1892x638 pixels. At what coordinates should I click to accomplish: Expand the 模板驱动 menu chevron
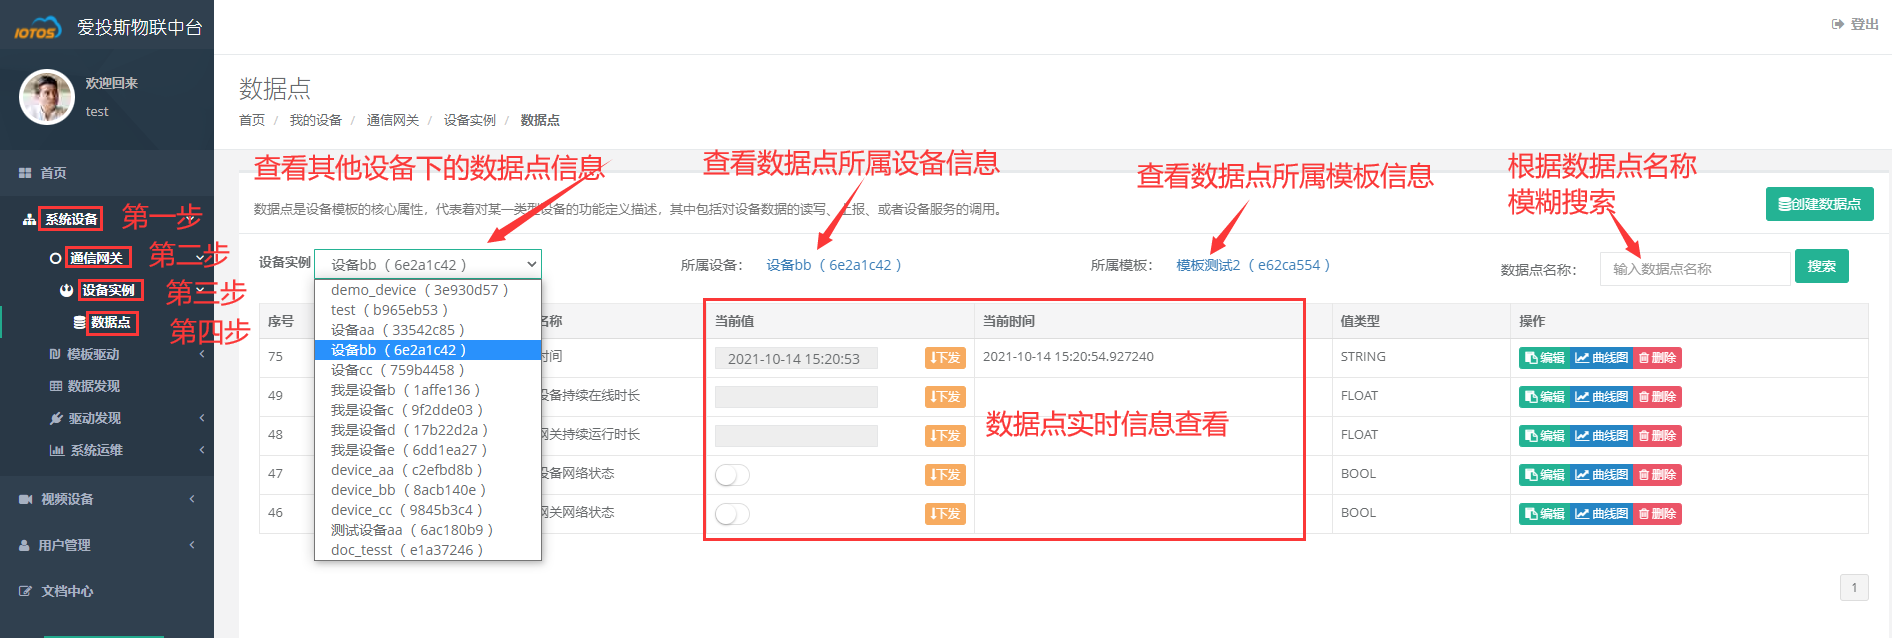click(202, 354)
